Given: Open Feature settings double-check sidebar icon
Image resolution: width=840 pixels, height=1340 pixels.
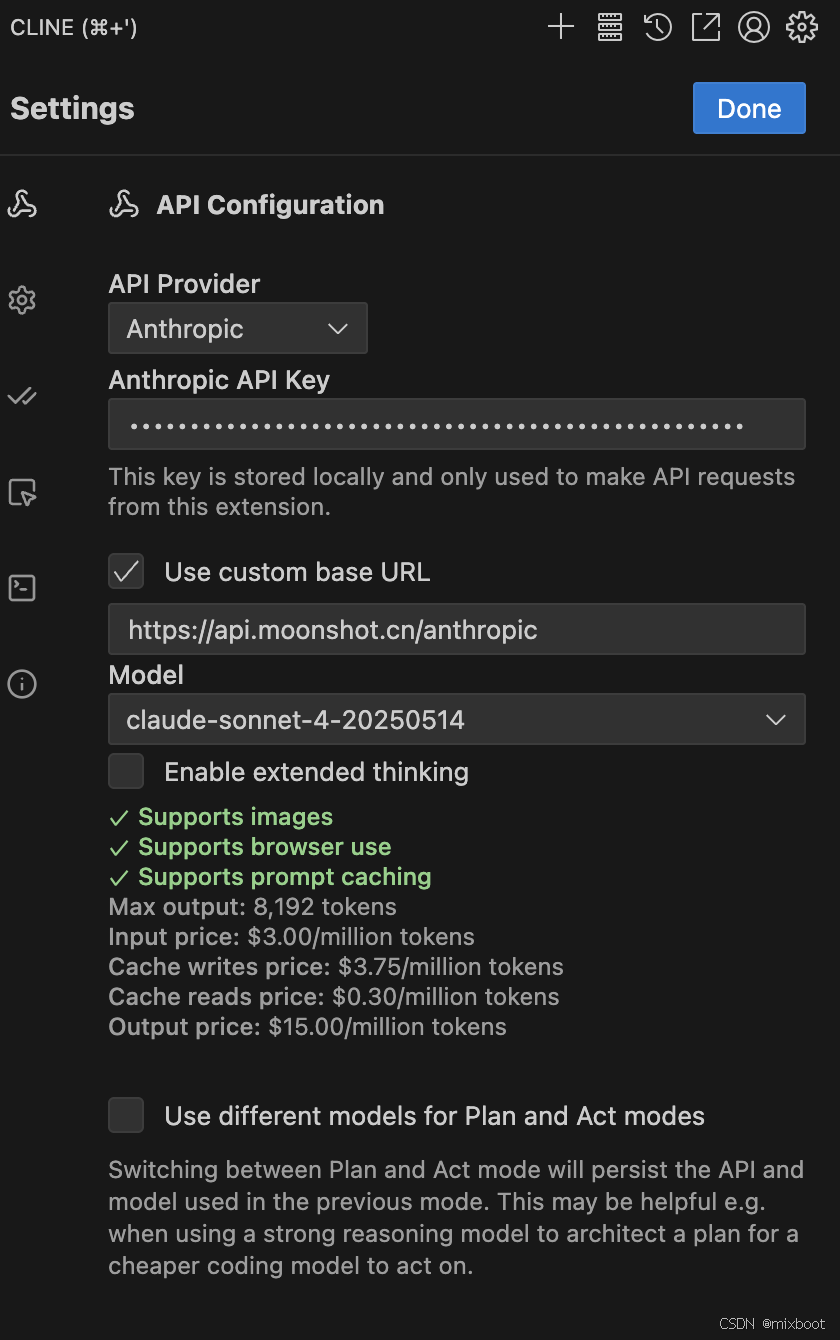Looking at the screenshot, I should 22,397.
